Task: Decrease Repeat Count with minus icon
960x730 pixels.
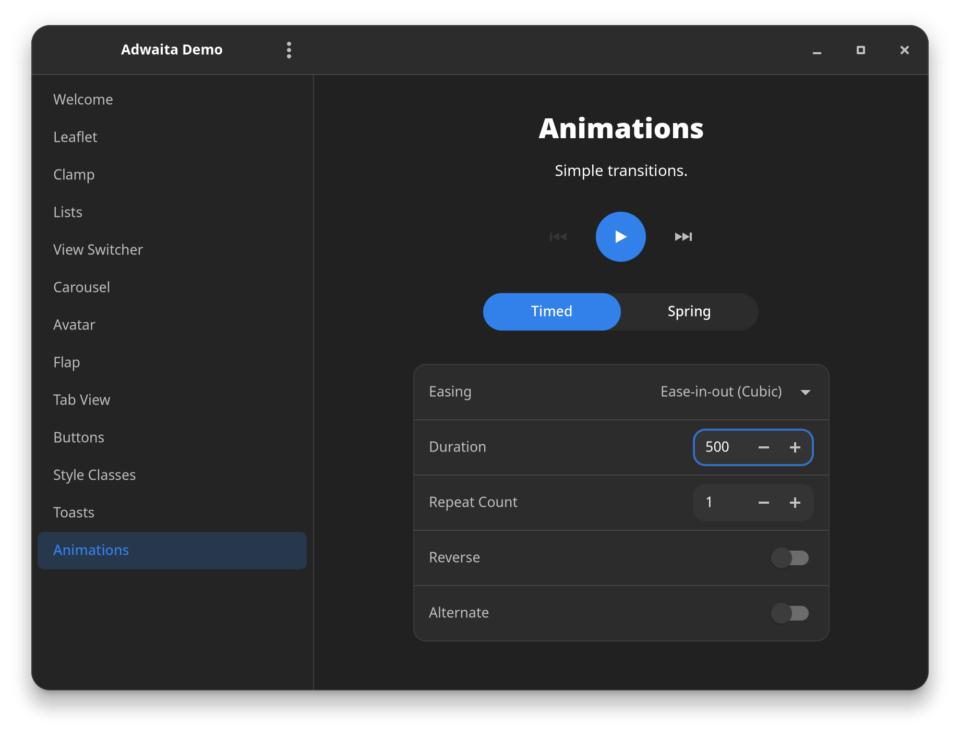Action: click(x=764, y=502)
